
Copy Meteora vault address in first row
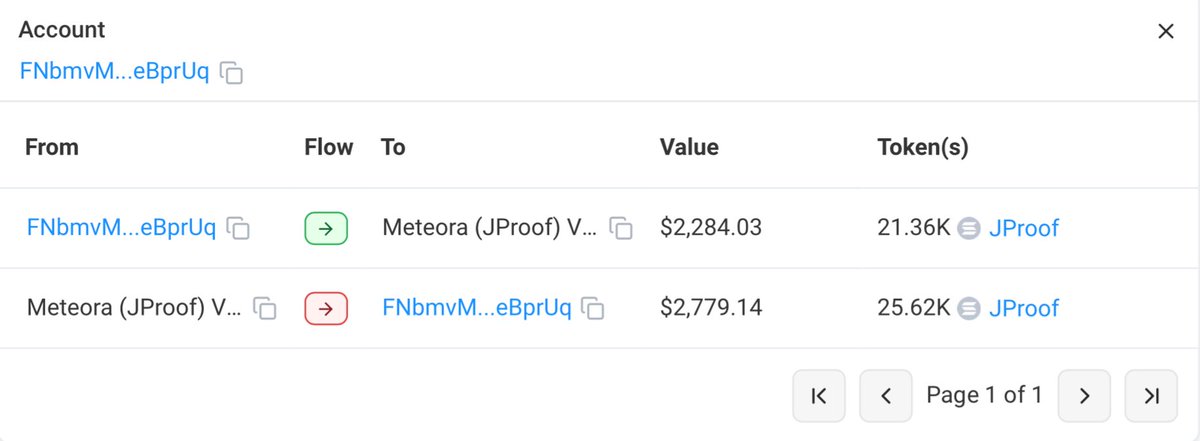pyautogui.click(x=622, y=228)
